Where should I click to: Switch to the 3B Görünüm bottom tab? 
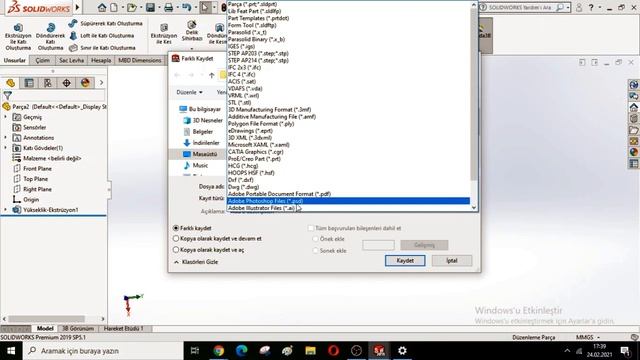click(78, 329)
